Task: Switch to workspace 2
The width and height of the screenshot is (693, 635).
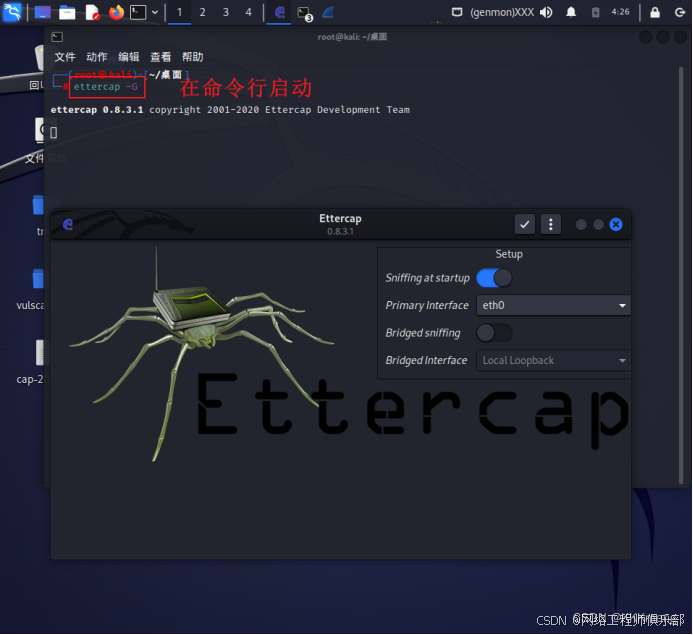Action: point(202,12)
